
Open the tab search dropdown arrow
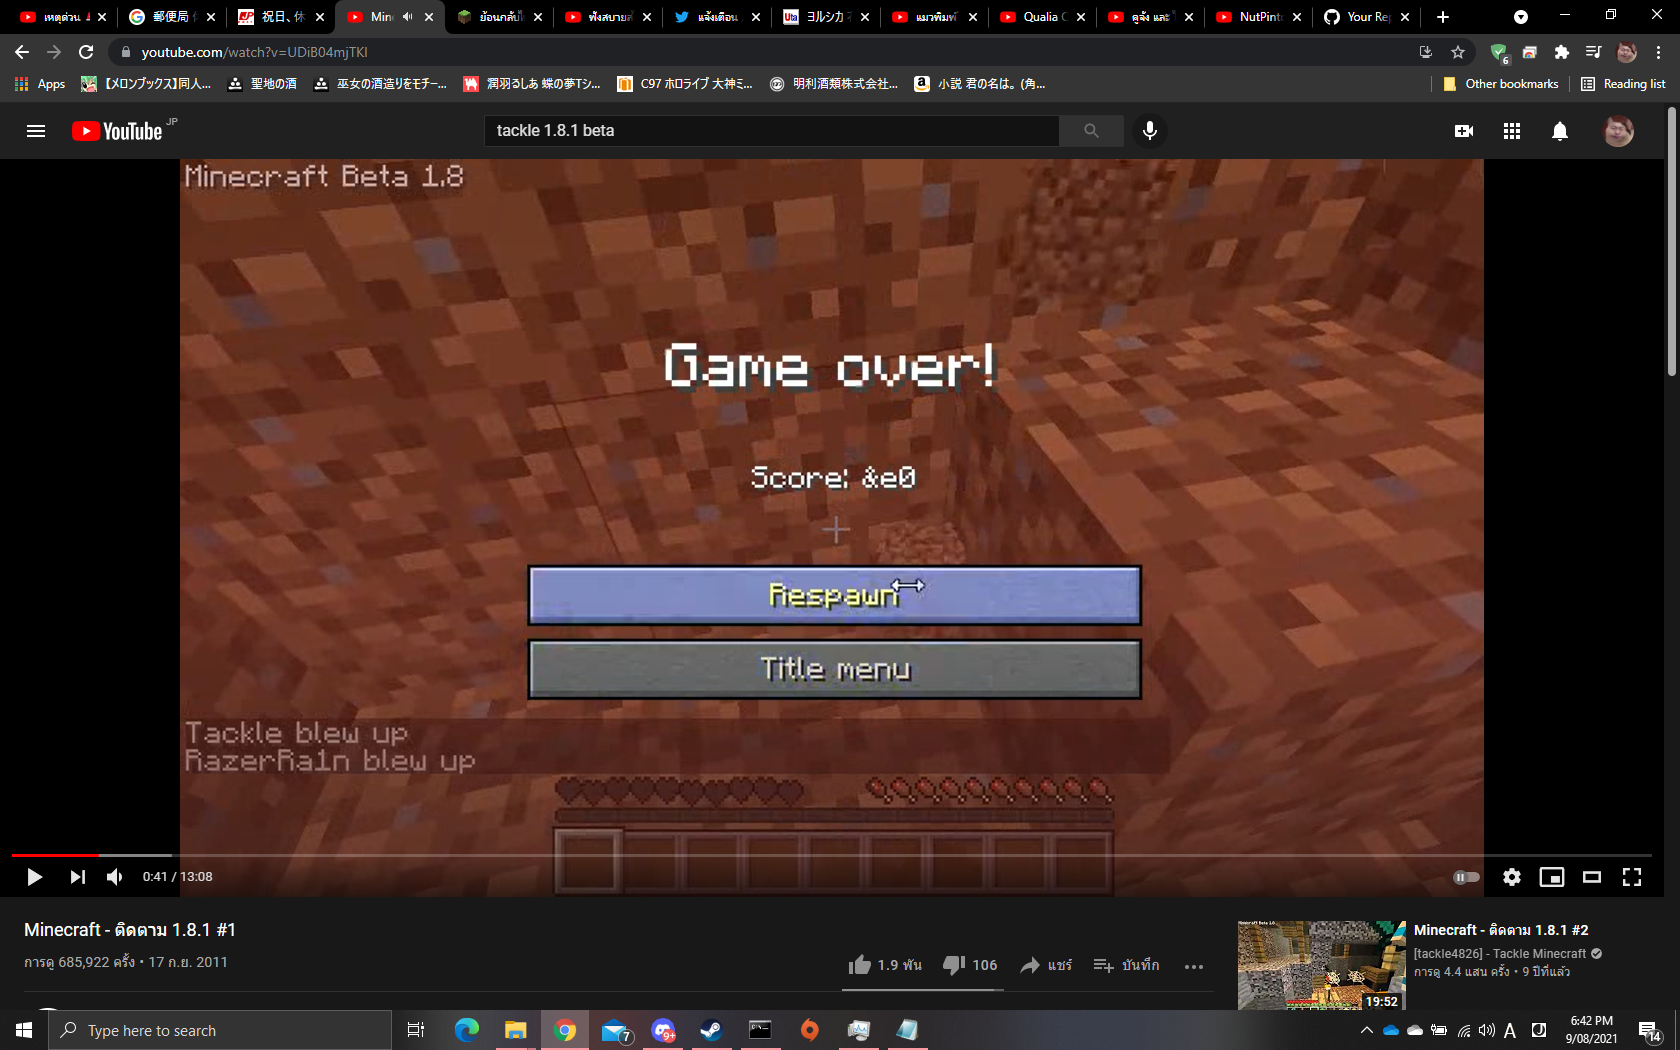(x=1521, y=17)
